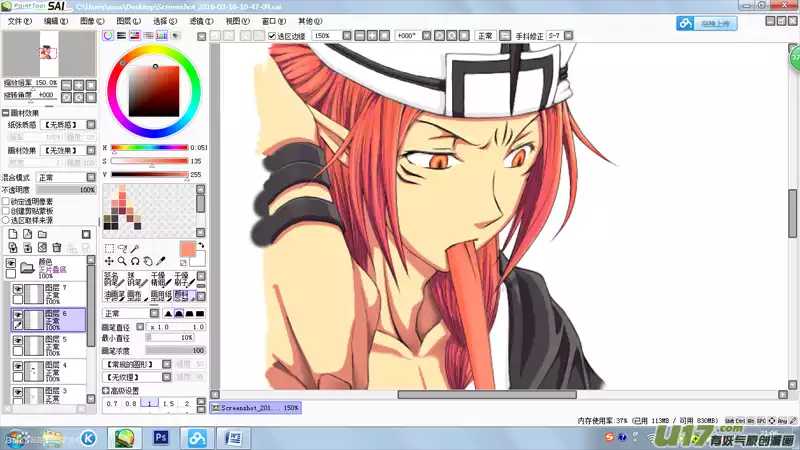Toggle the color mixer panel icon
This screenshot has height=450, width=800.
(x=148, y=35)
